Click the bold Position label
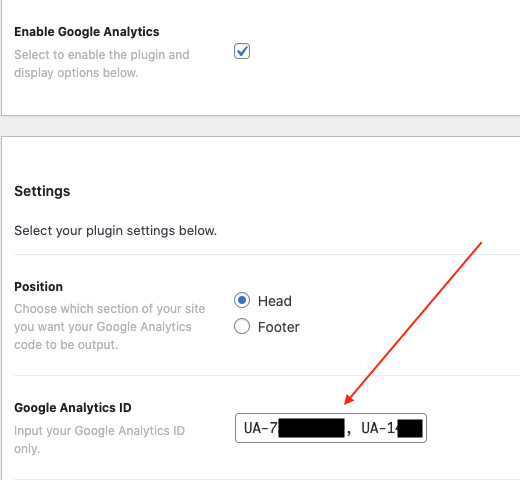The height and width of the screenshot is (480, 520). click(38, 287)
